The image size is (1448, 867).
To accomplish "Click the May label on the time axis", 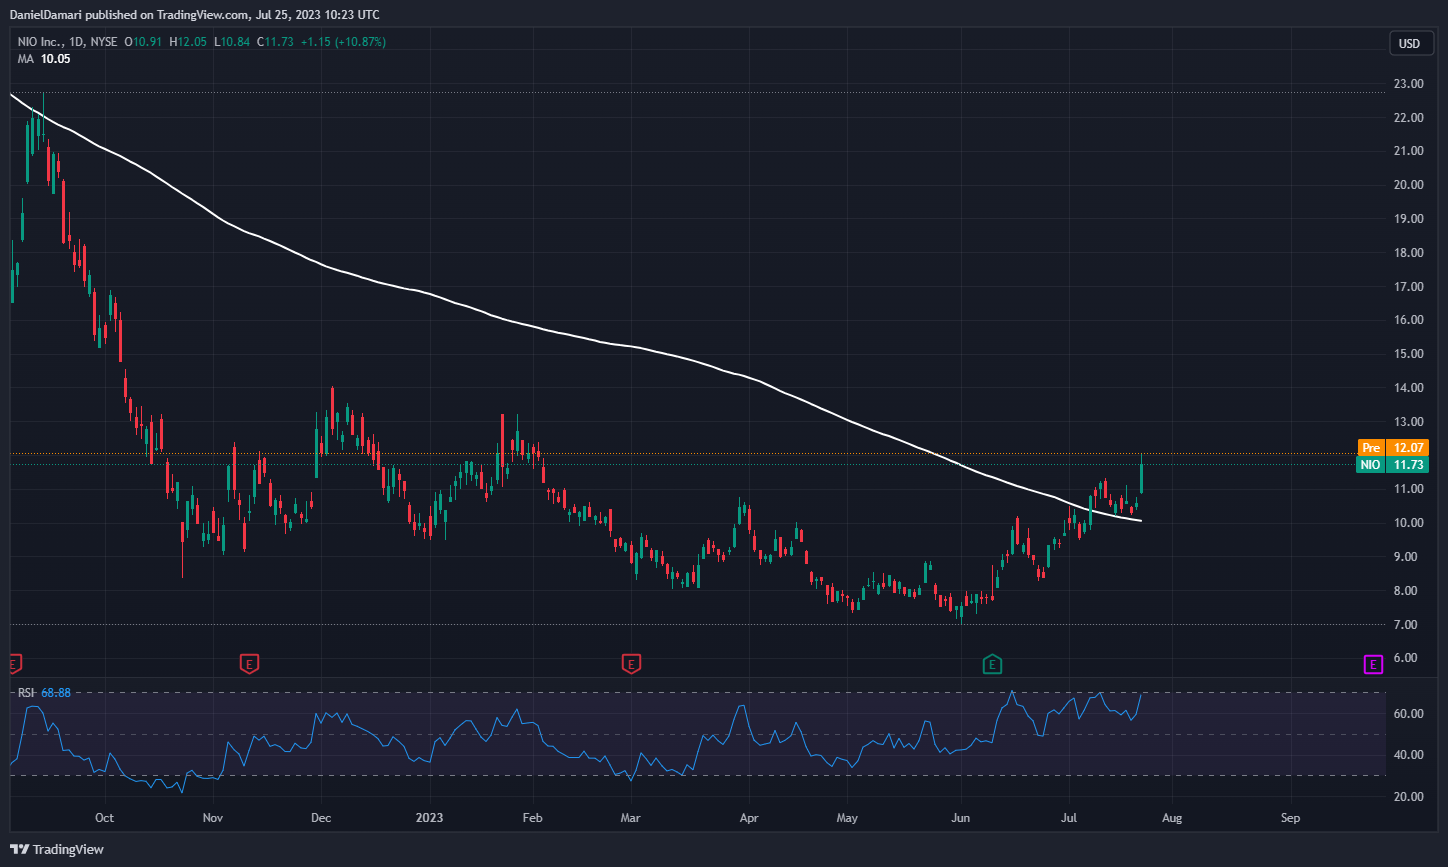I will tap(847, 818).
